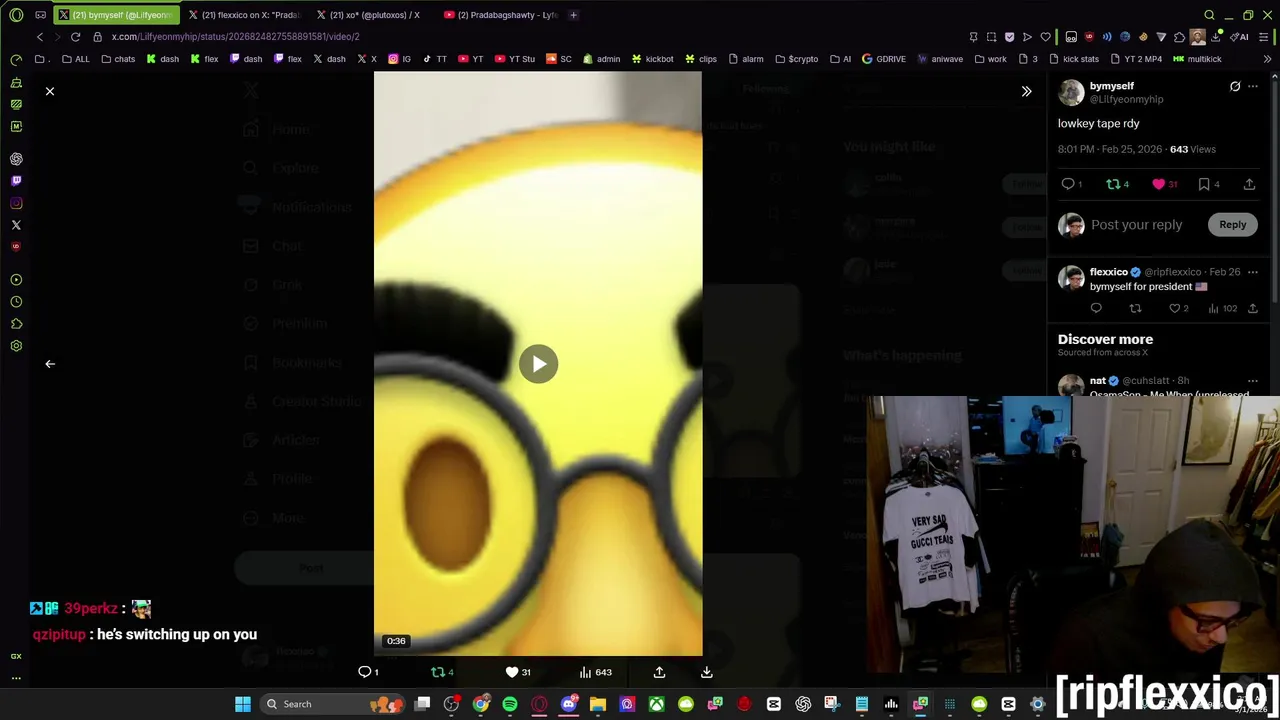Open more options on bymyself's post
Screen dimensions: 1280x720
(x=1253, y=87)
